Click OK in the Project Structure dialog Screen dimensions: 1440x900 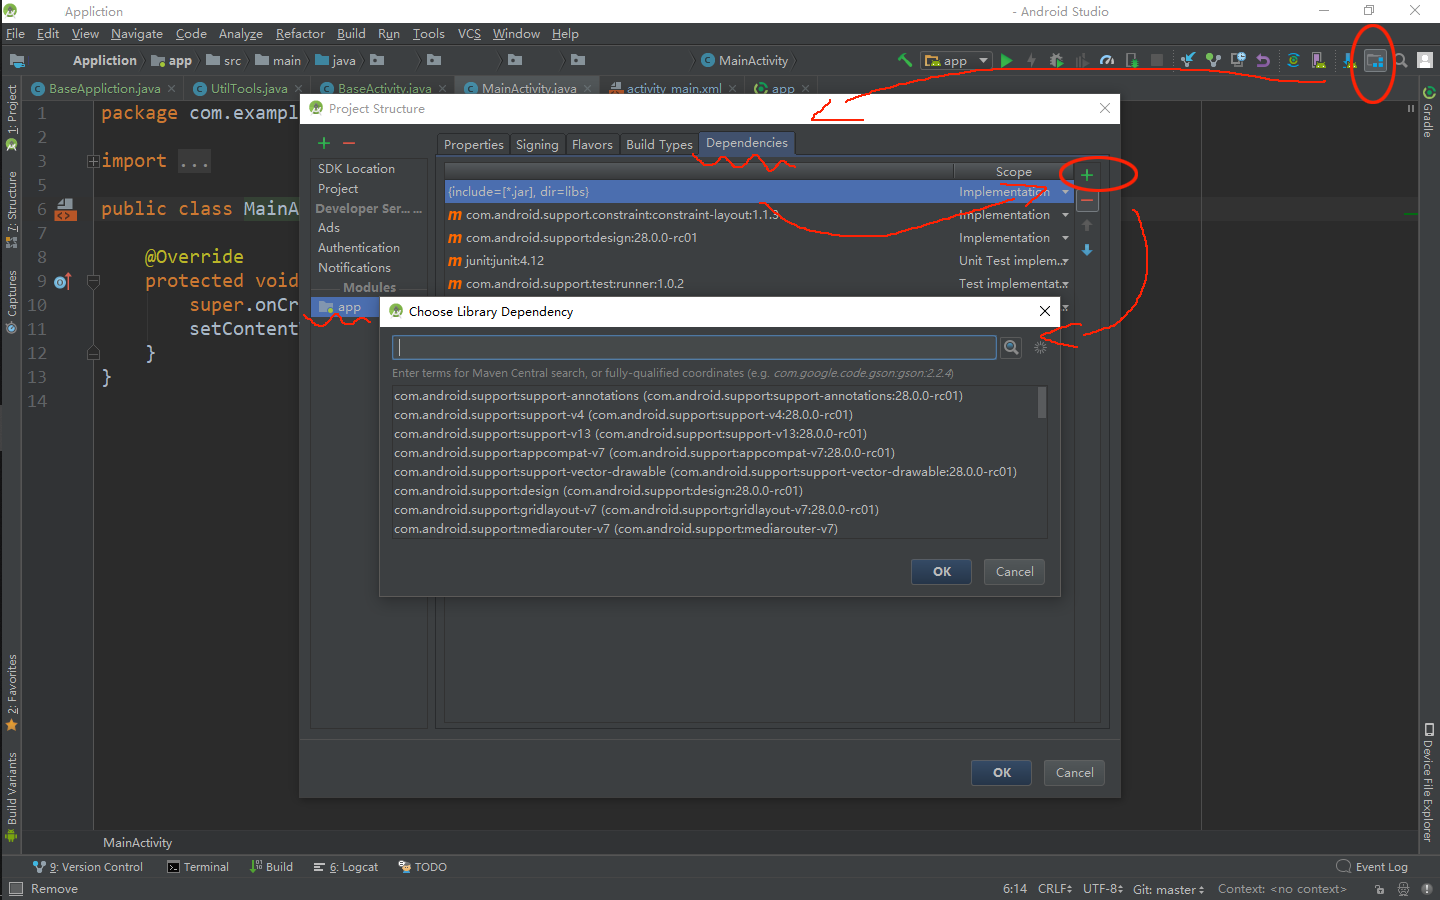[1002, 773]
